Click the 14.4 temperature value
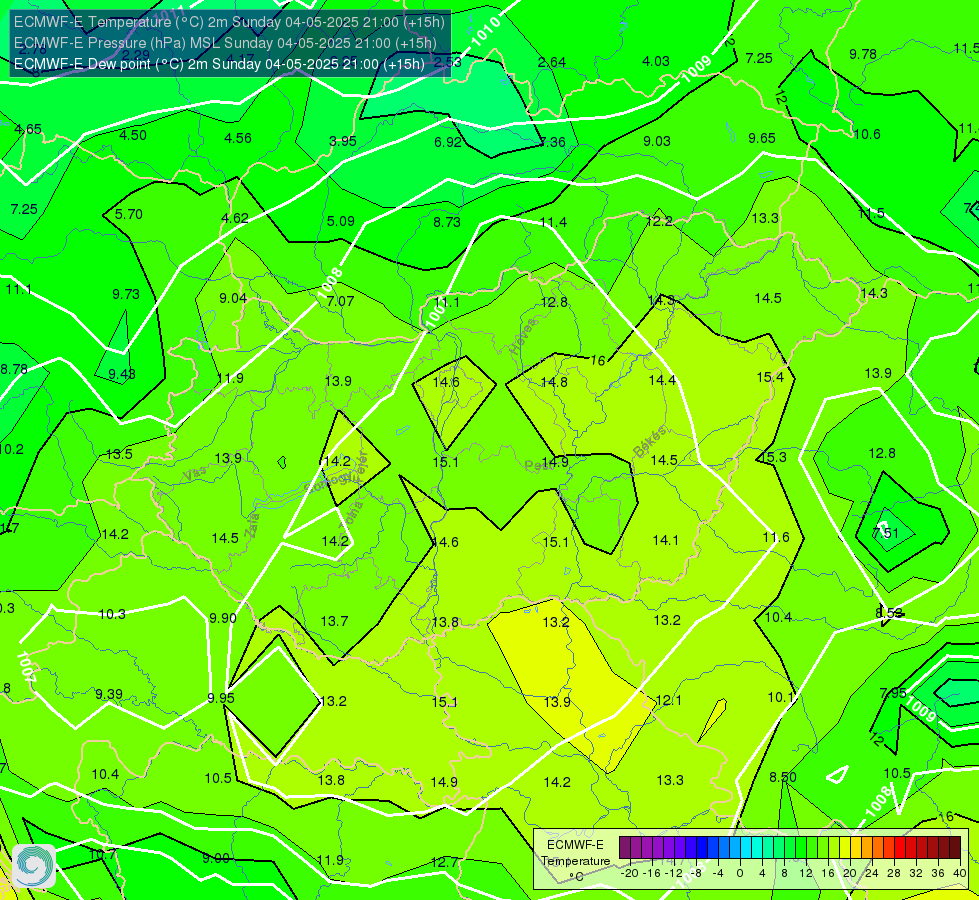Screen dimensions: 979x900 [x=662, y=380]
